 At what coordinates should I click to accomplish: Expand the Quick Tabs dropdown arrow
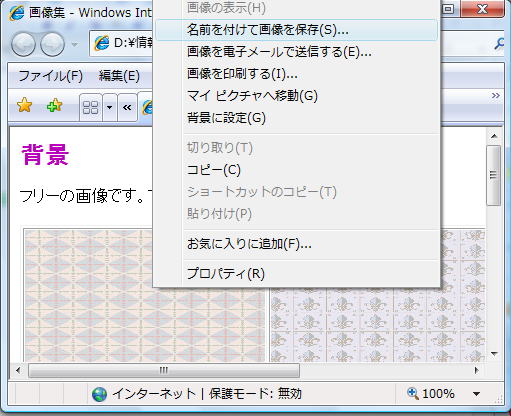tap(109, 107)
